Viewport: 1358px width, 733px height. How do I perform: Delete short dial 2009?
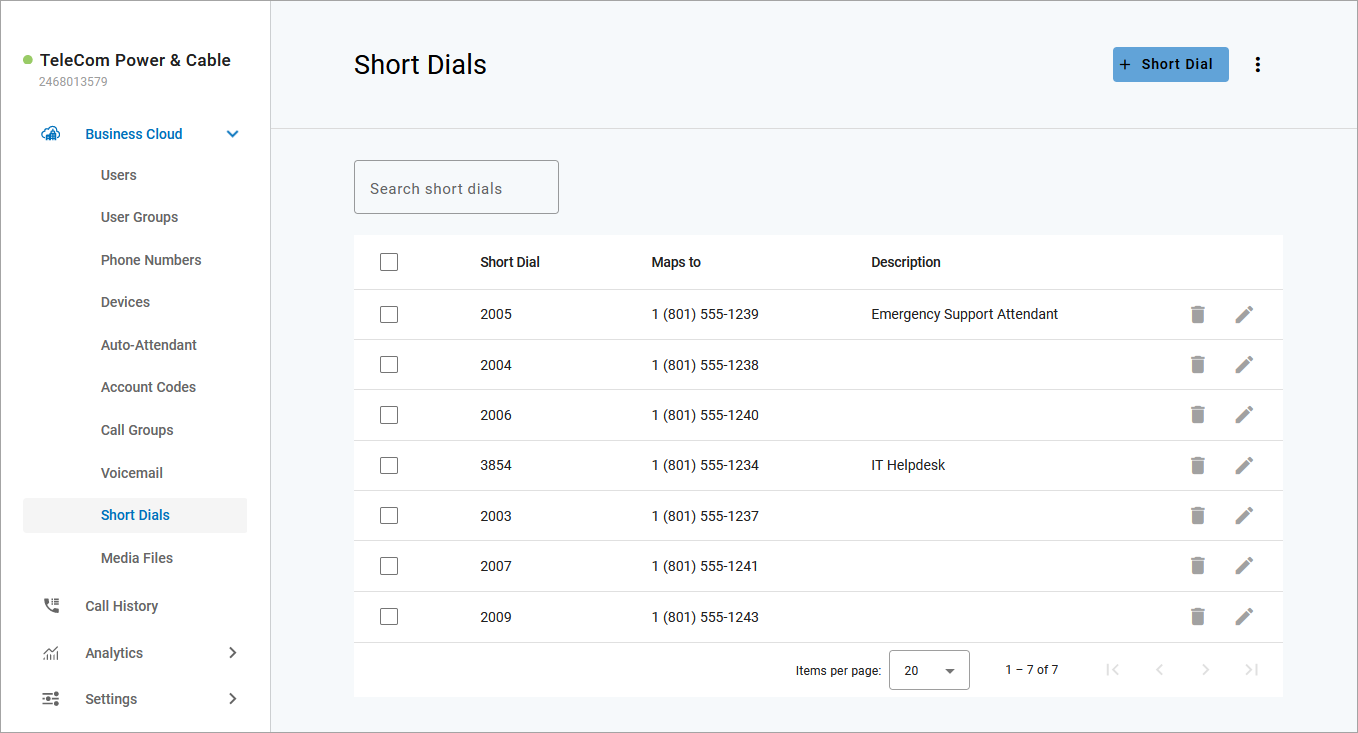pos(1198,617)
